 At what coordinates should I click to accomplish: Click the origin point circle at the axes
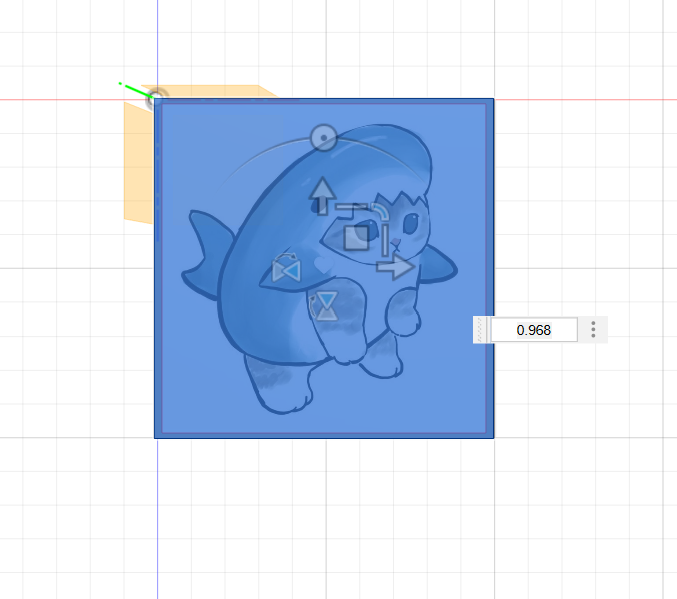(x=157, y=98)
